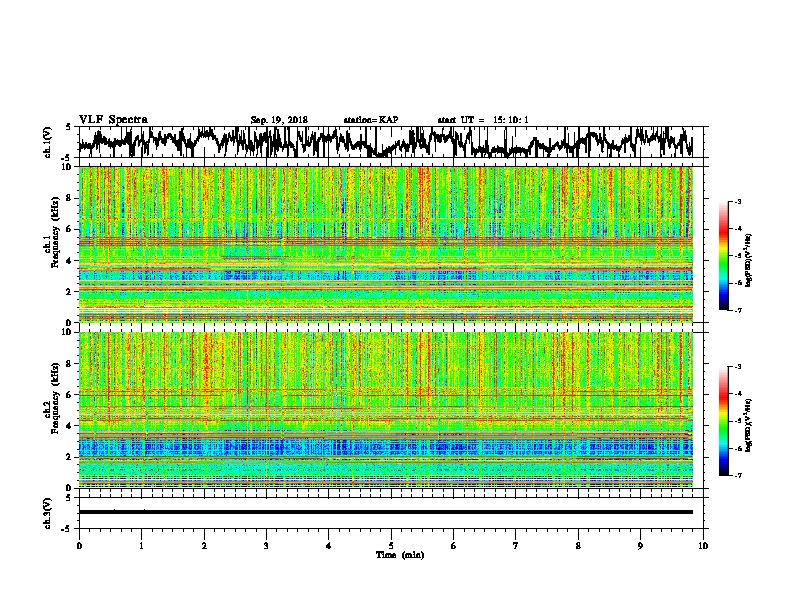Click the "-5" tick on ch.1(V) axis
Image resolution: width=792 pixels, height=612 pixels.
(x=66, y=157)
